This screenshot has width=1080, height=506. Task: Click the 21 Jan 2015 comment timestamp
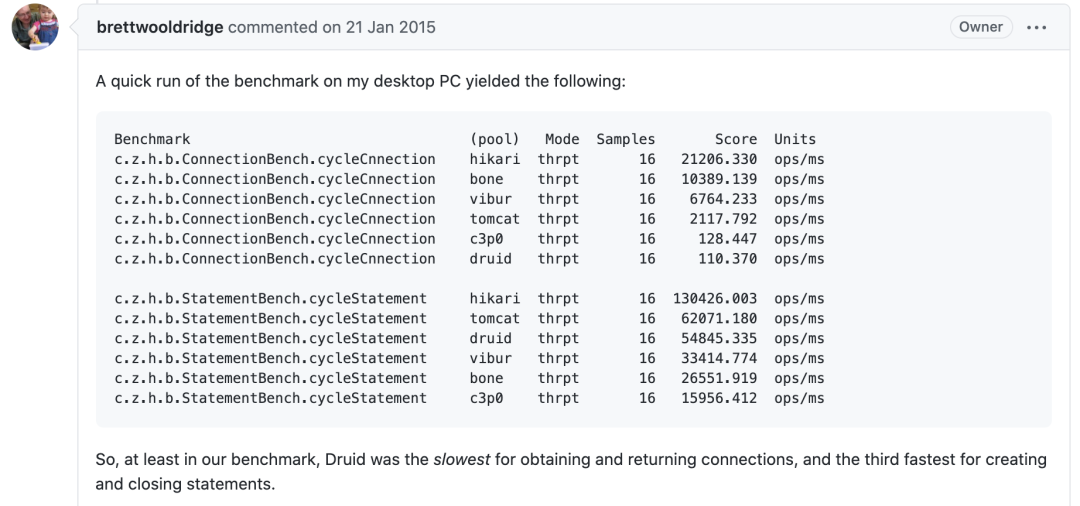(379, 27)
